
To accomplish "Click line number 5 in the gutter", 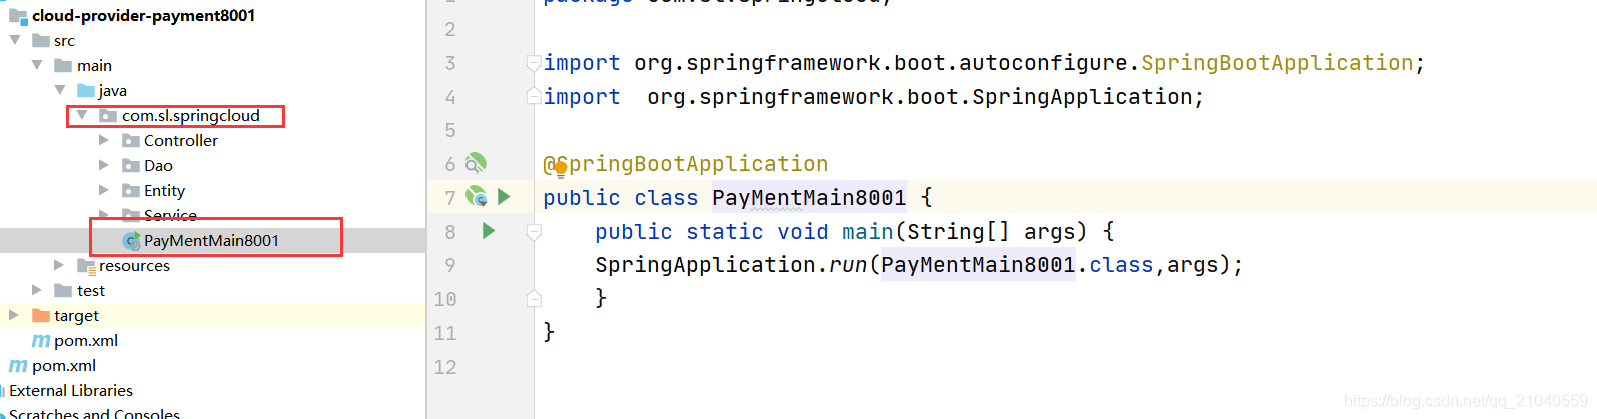I will pos(450,130).
